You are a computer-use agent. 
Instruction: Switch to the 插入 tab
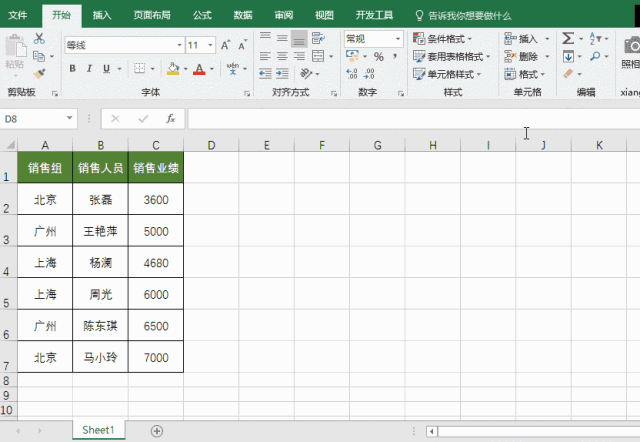click(x=102, y=16)
